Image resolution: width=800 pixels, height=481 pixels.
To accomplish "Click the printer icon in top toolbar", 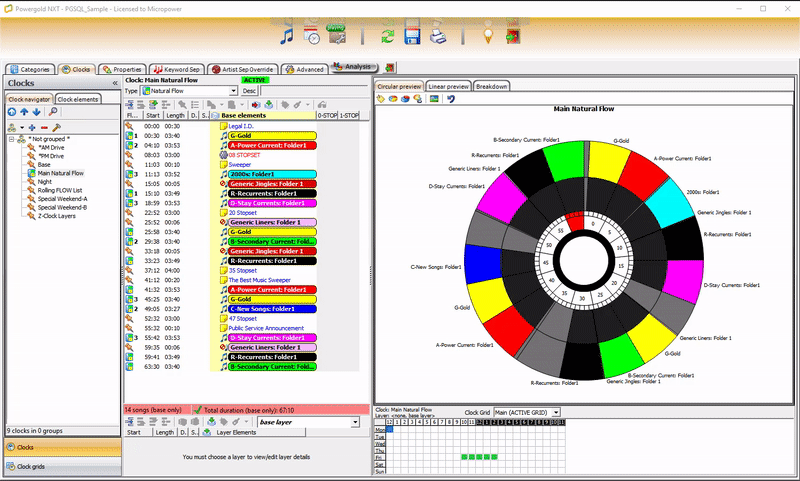I will click(x=438, y=36).
